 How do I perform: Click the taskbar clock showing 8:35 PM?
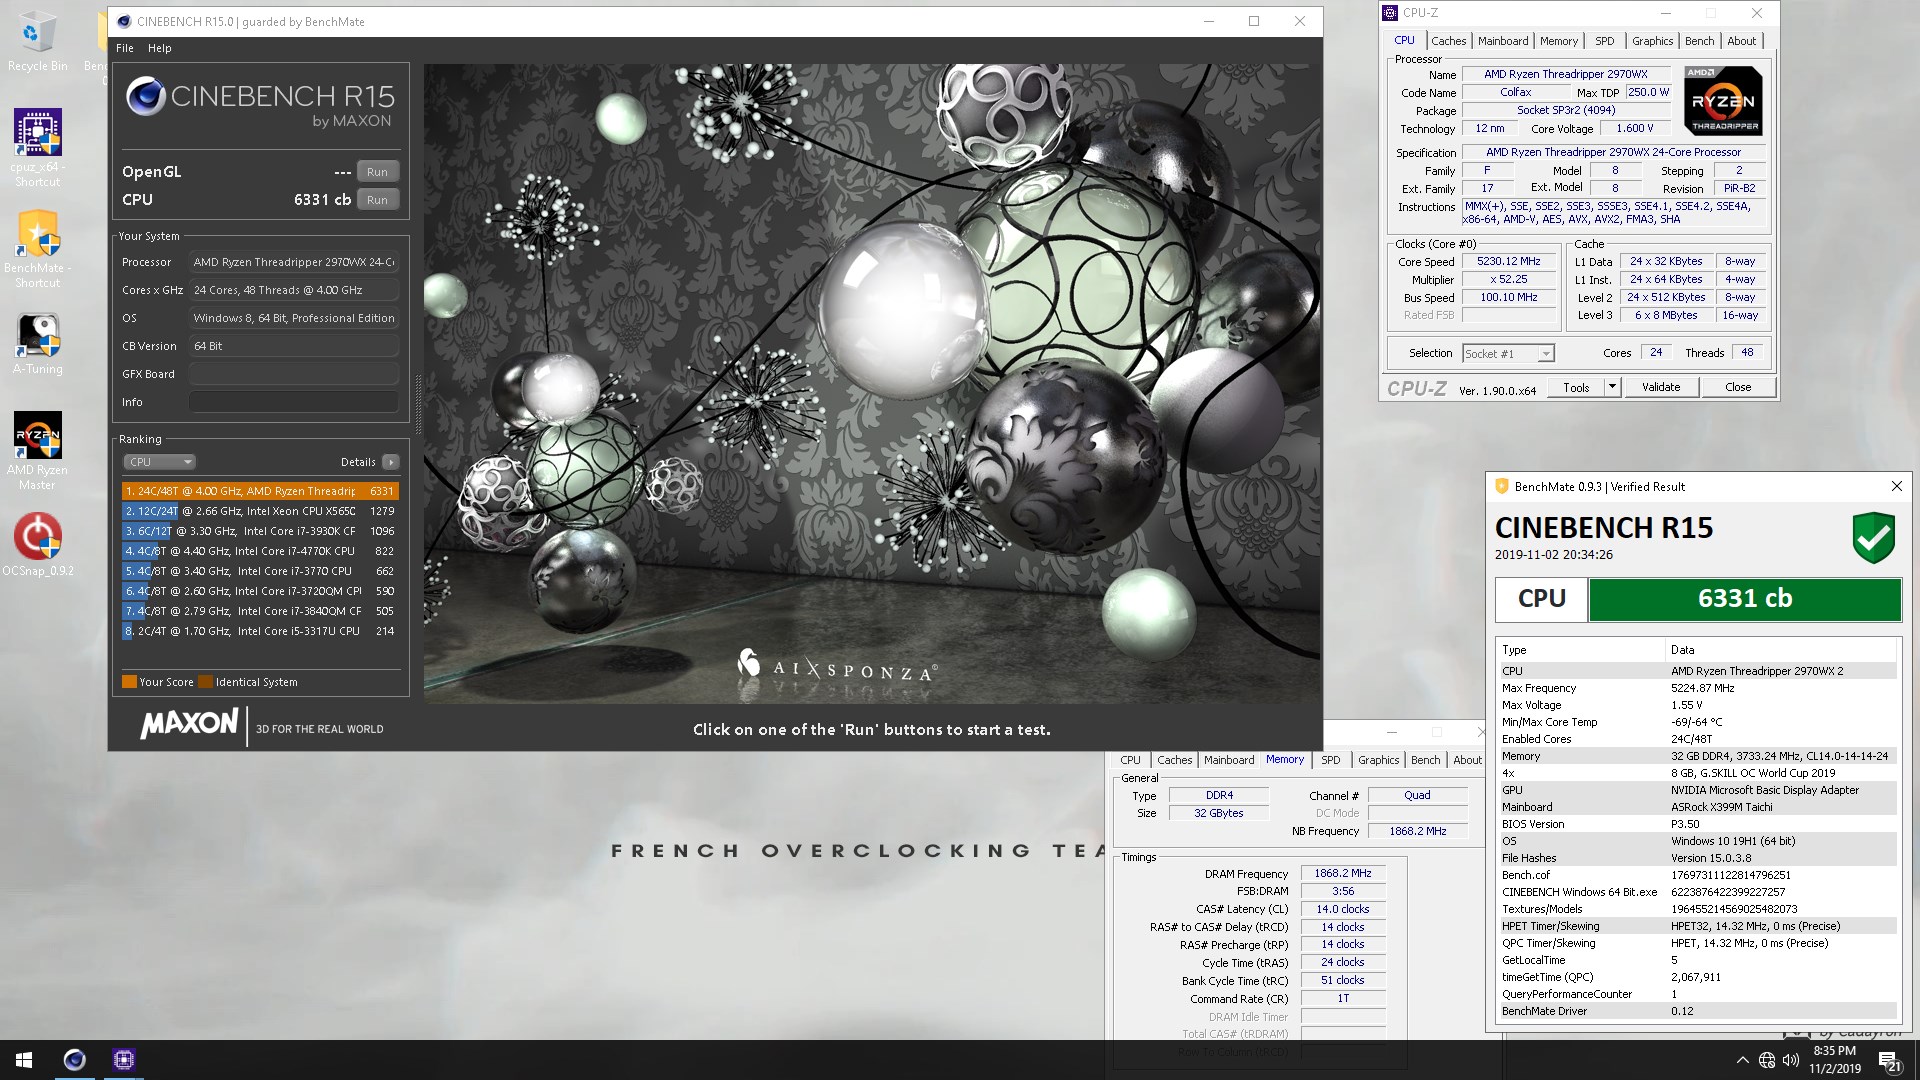1834,1060
